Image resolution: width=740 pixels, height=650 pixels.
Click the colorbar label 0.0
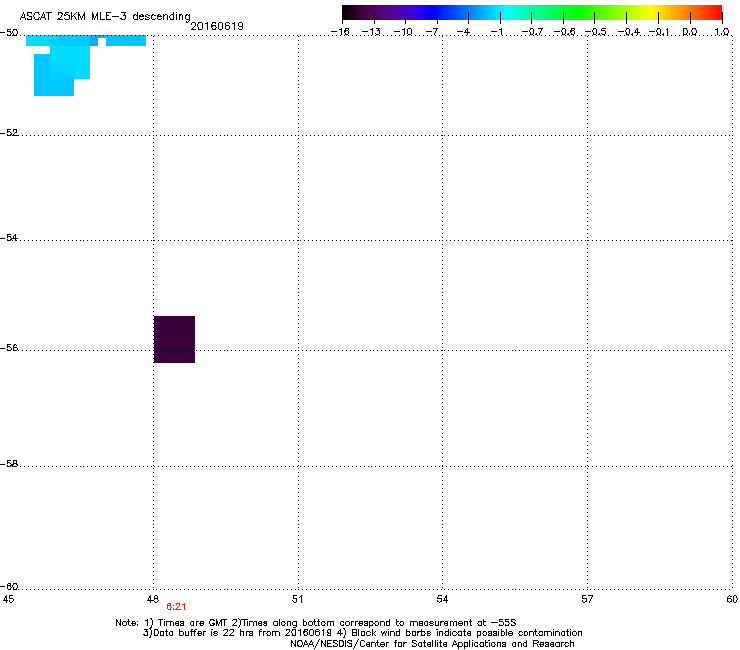690,32
